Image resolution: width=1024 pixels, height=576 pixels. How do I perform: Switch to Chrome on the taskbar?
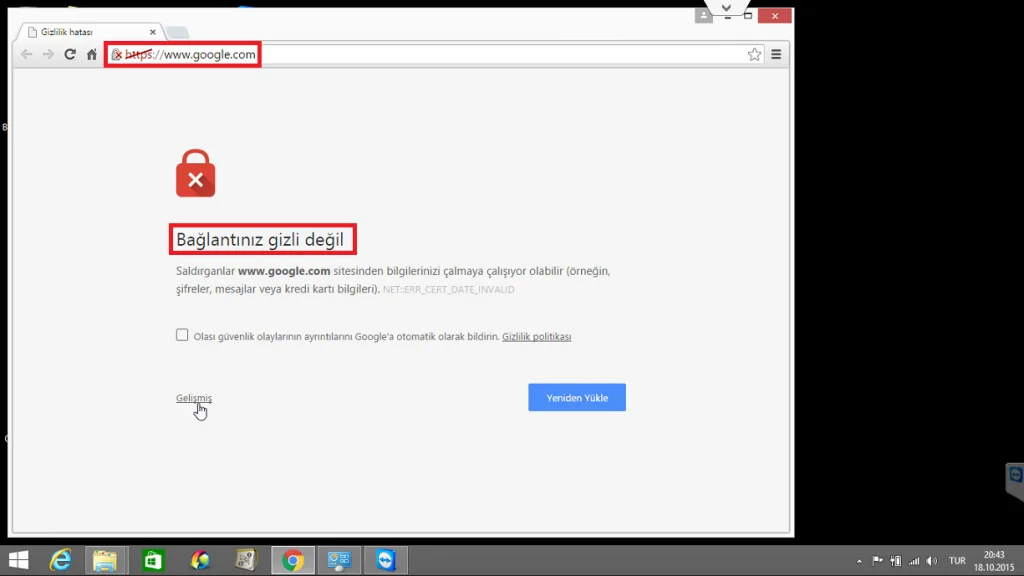pos(293,560)
